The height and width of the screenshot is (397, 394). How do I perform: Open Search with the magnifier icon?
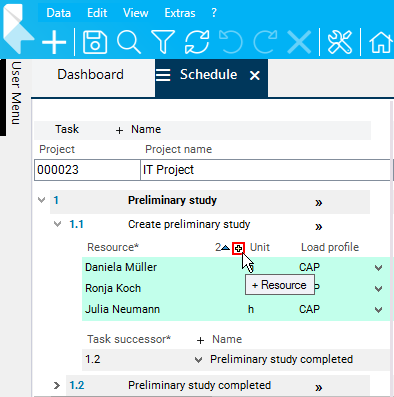129,42
